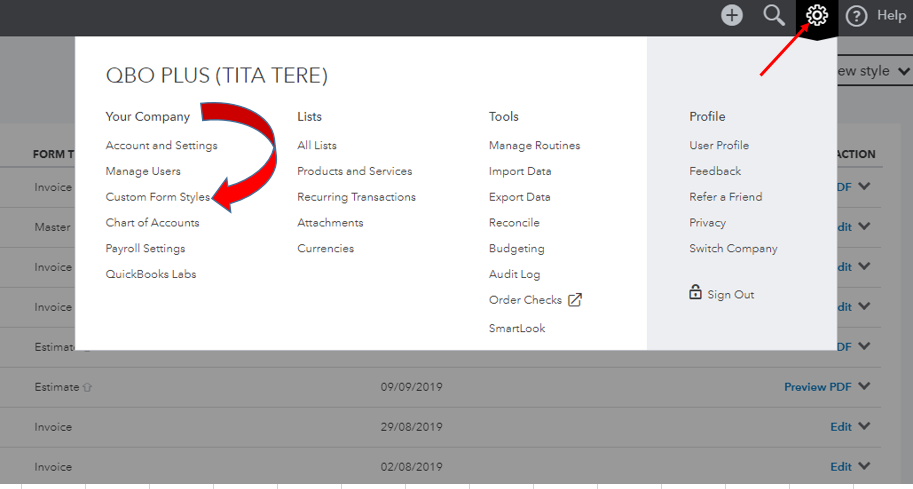This screenshot has width=913, height=489.
Task: Click Edit for the 29/08/2019 invoice
Action: [x=841, y=427]
